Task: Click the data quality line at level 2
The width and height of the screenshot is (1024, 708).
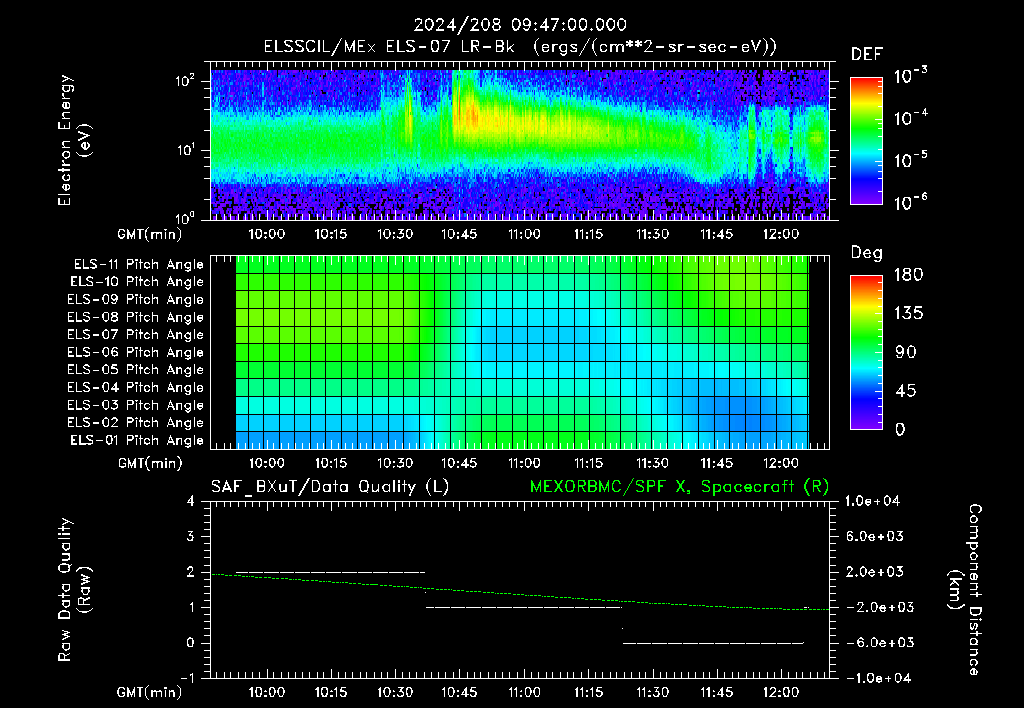Action: (330, 572)
